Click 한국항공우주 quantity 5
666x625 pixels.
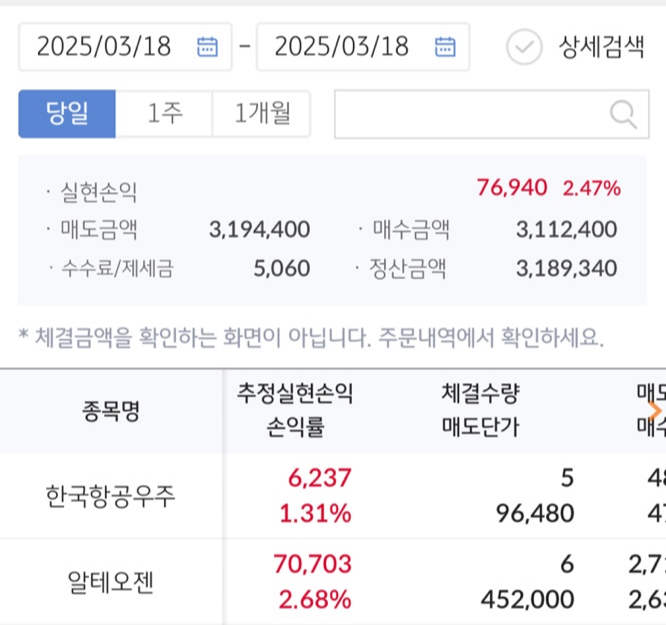pyautogui.click(x=567, y=478)
